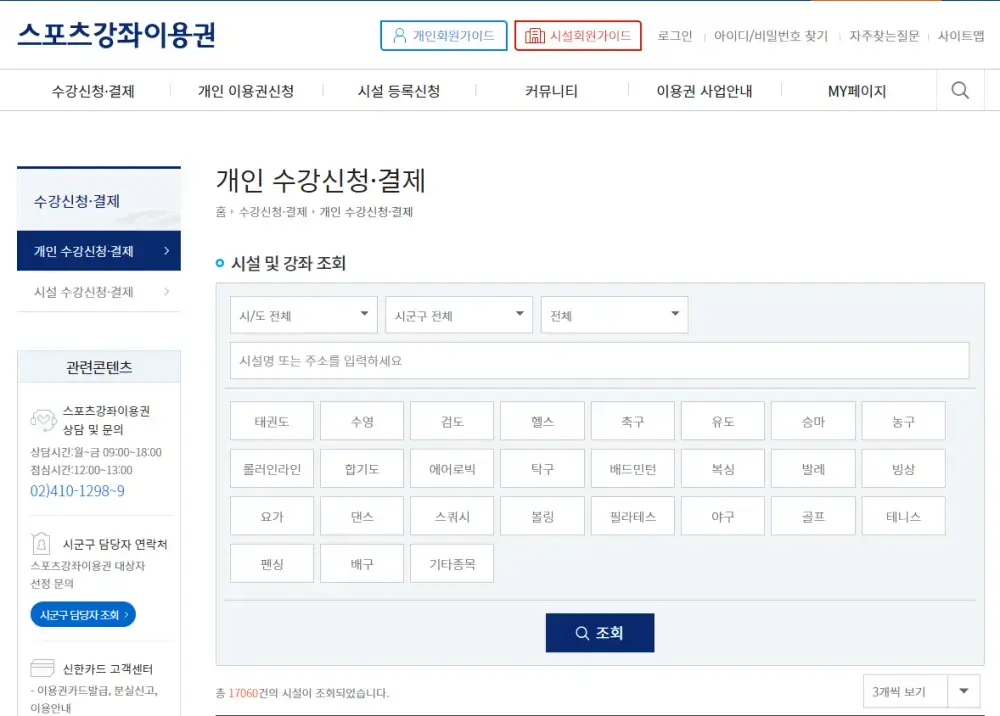Open the 3개씩 보기 display dropdown
Viewport: 1000px width, 716px height.
pos(919,690)
